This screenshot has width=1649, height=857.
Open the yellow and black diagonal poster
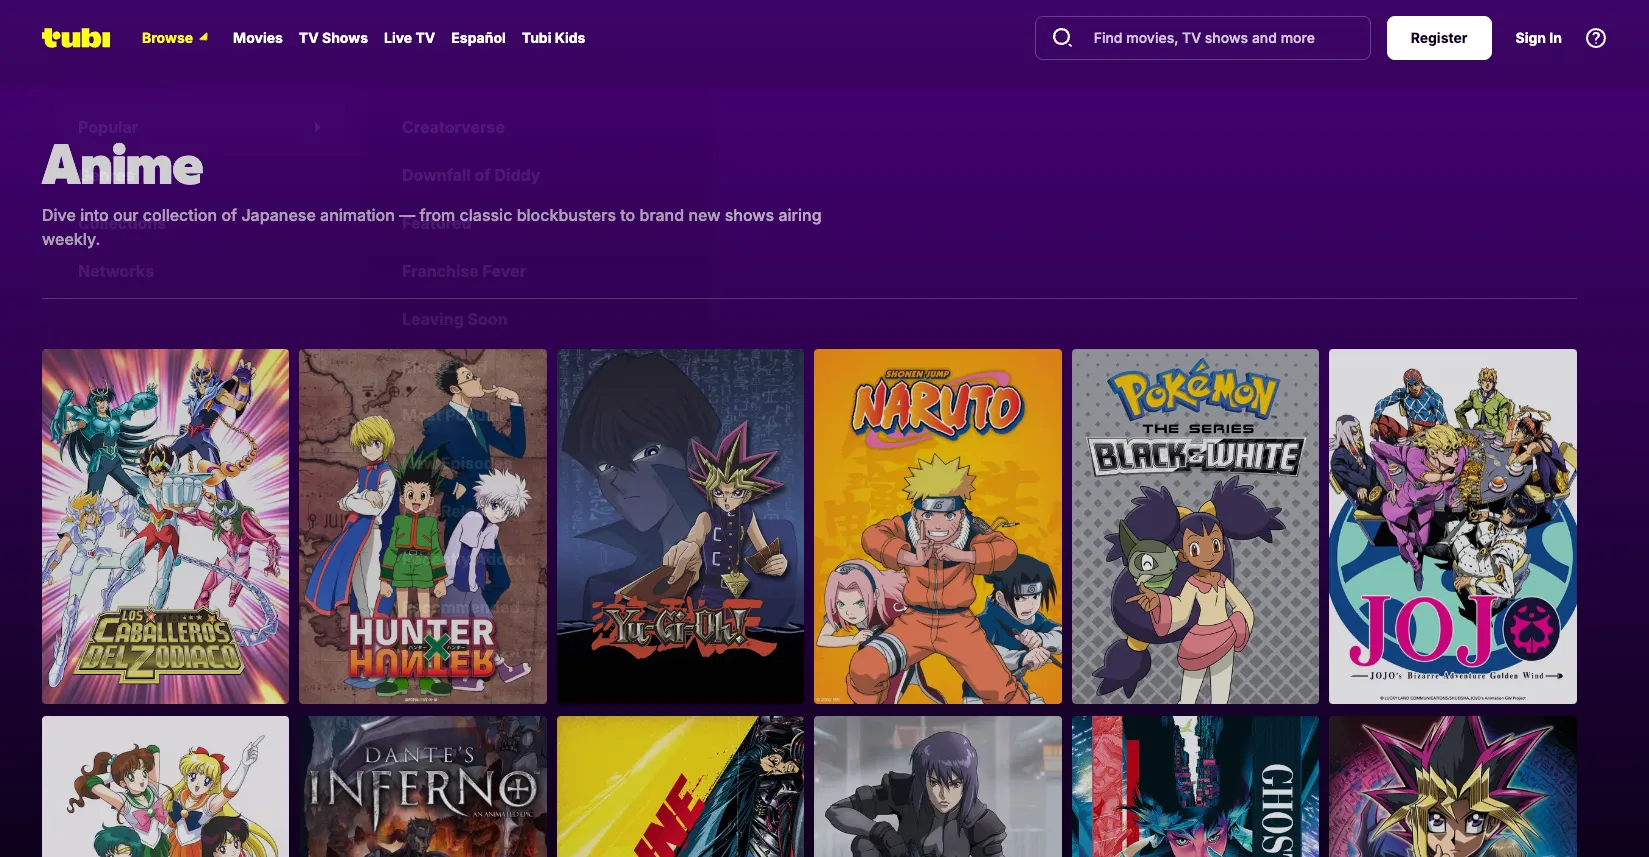pos(680,786)
